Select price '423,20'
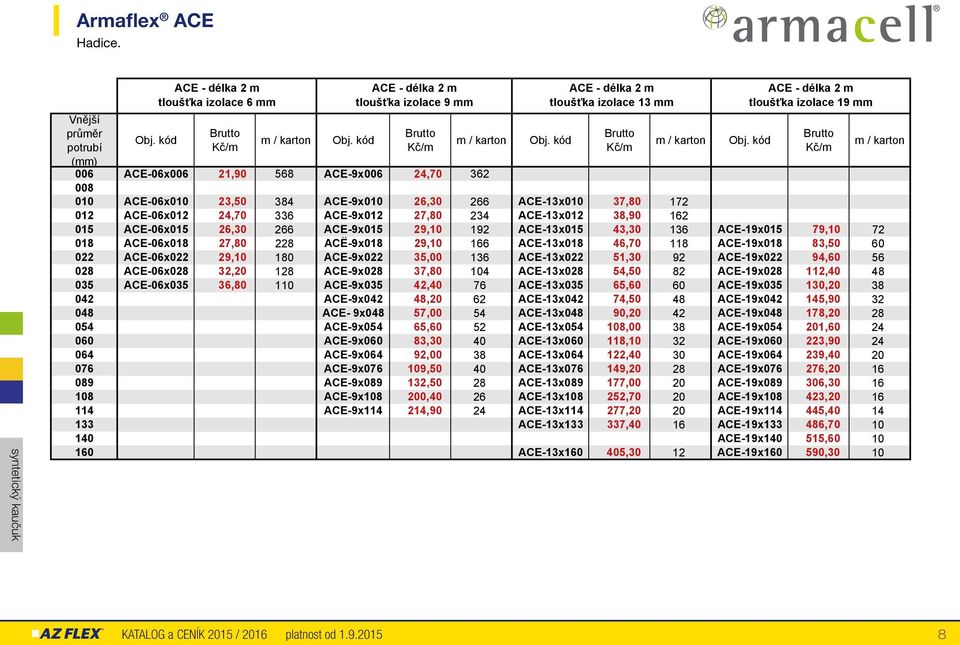This screenshot has width=960, height=645. [x=823, y=397]
